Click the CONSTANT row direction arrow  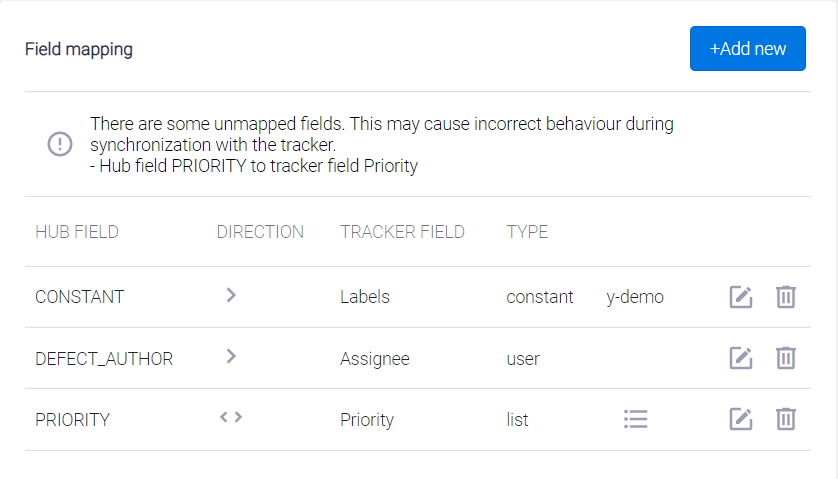point(231,296)
